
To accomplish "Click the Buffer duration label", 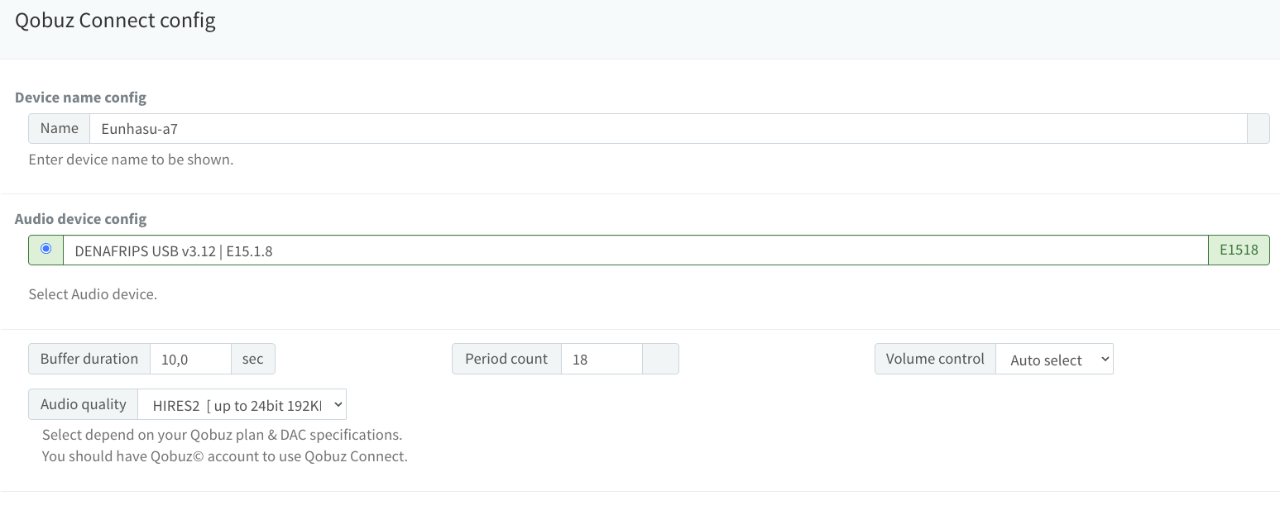I will 89,359.
